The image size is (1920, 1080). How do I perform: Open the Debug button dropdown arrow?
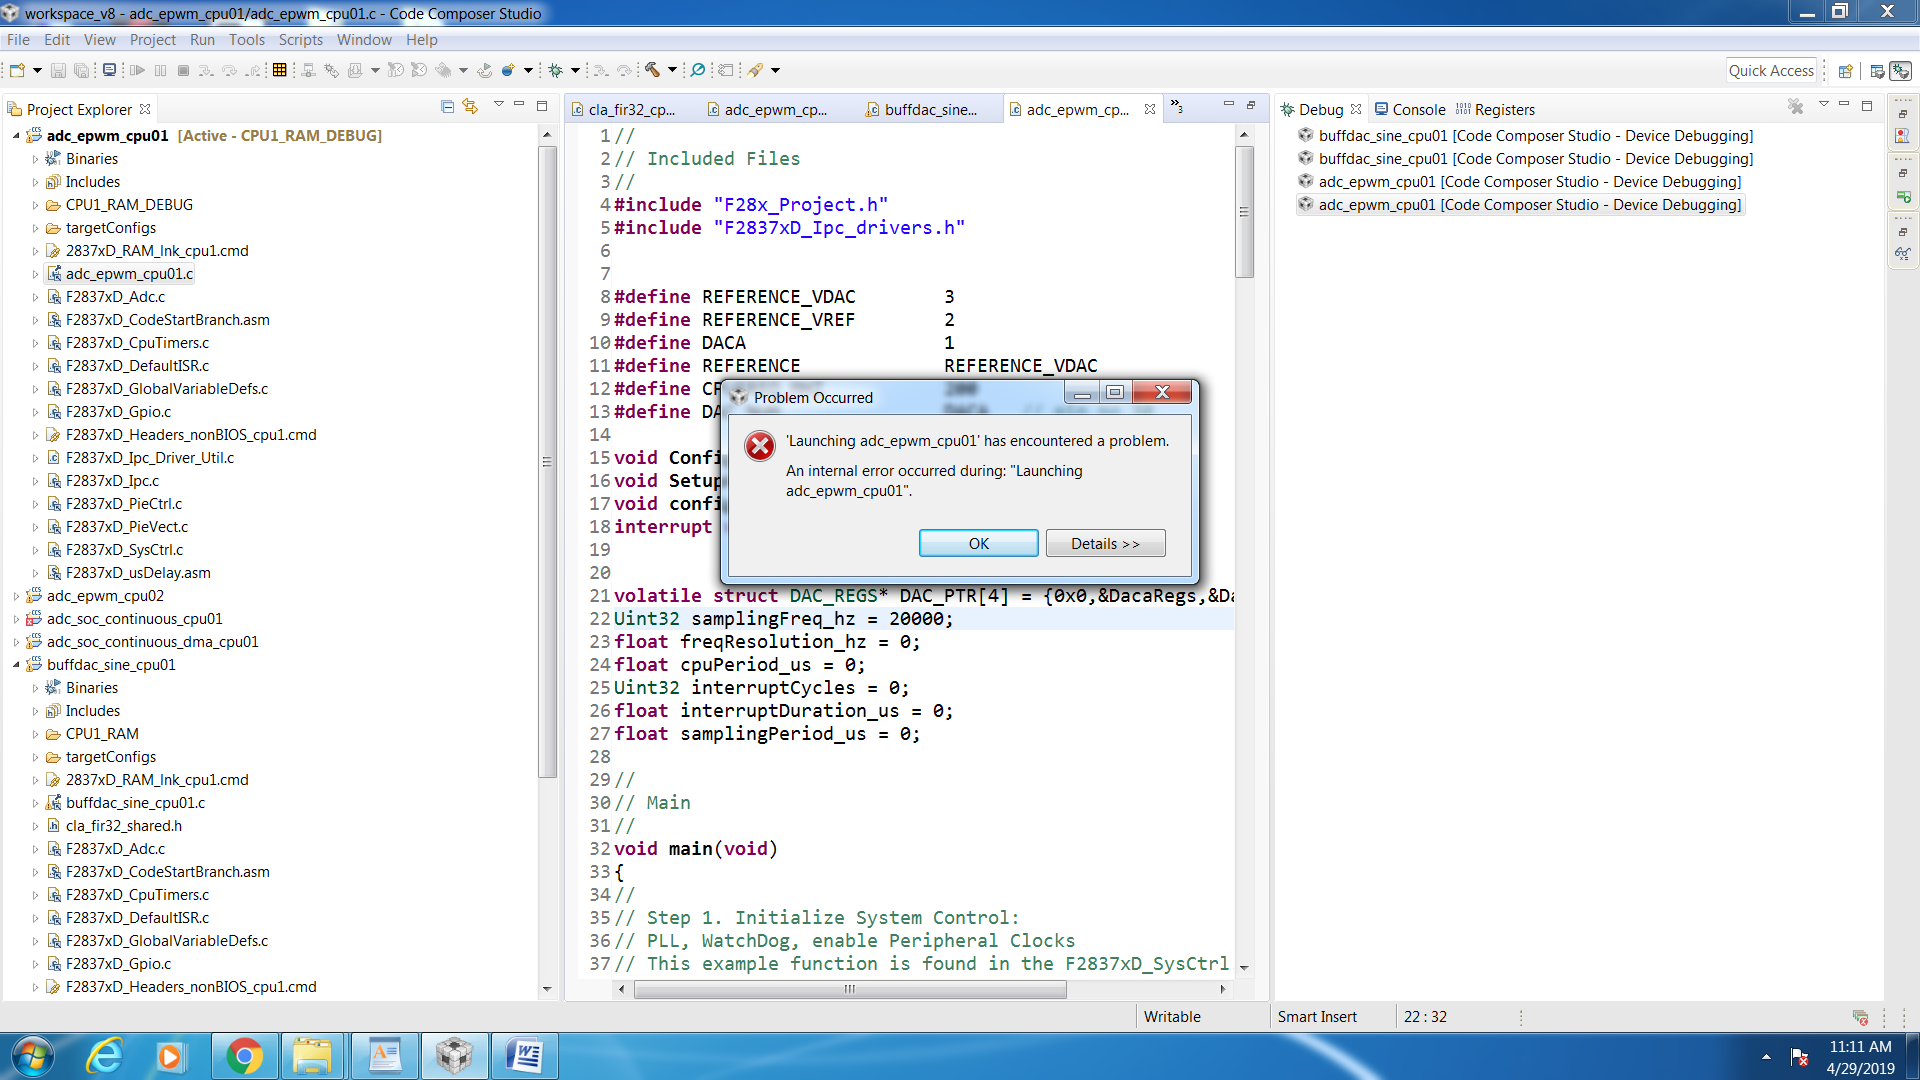click(575, 70)
